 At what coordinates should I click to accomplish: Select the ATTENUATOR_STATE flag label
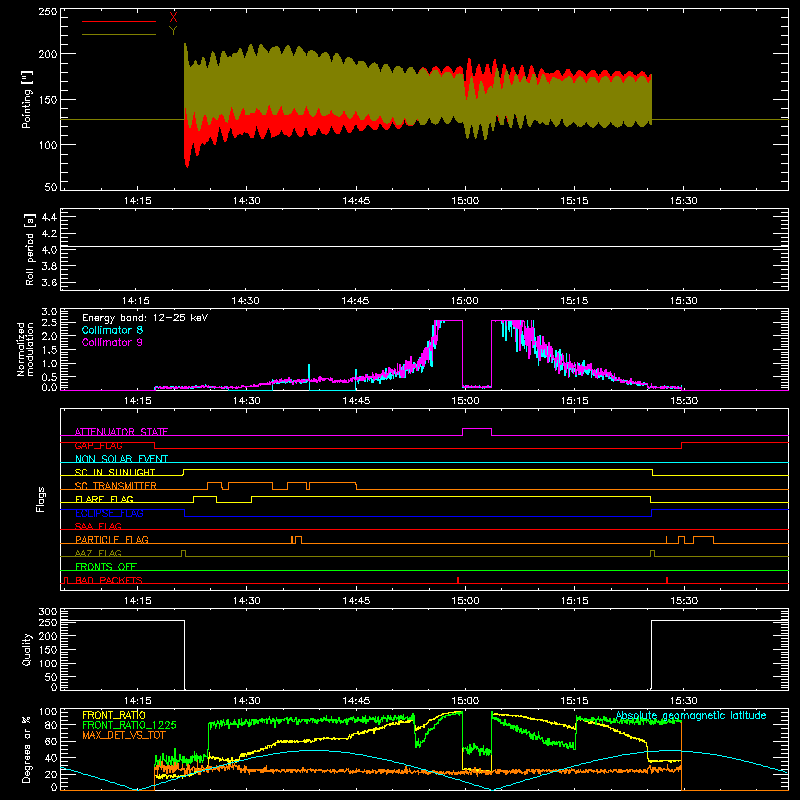[121, 432]
